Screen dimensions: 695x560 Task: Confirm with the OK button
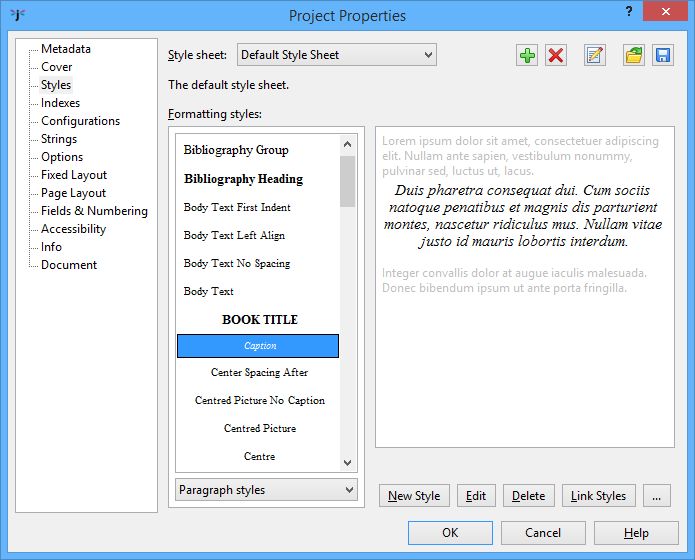(x=450, y=533)
